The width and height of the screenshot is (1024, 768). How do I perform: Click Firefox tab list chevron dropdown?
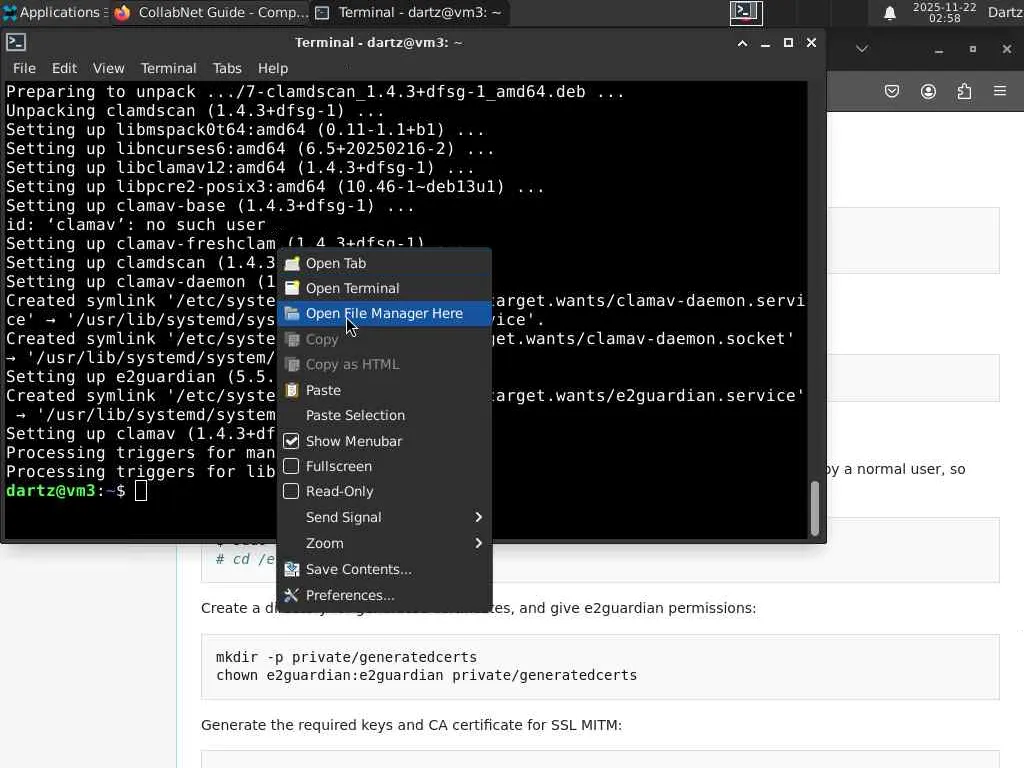tap(862, 49)
